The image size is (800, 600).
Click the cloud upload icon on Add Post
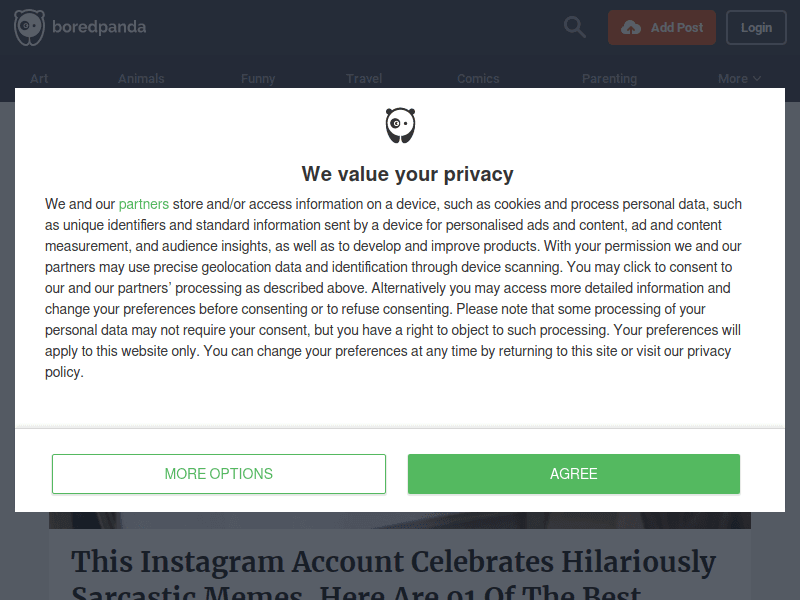pos(631,28)
